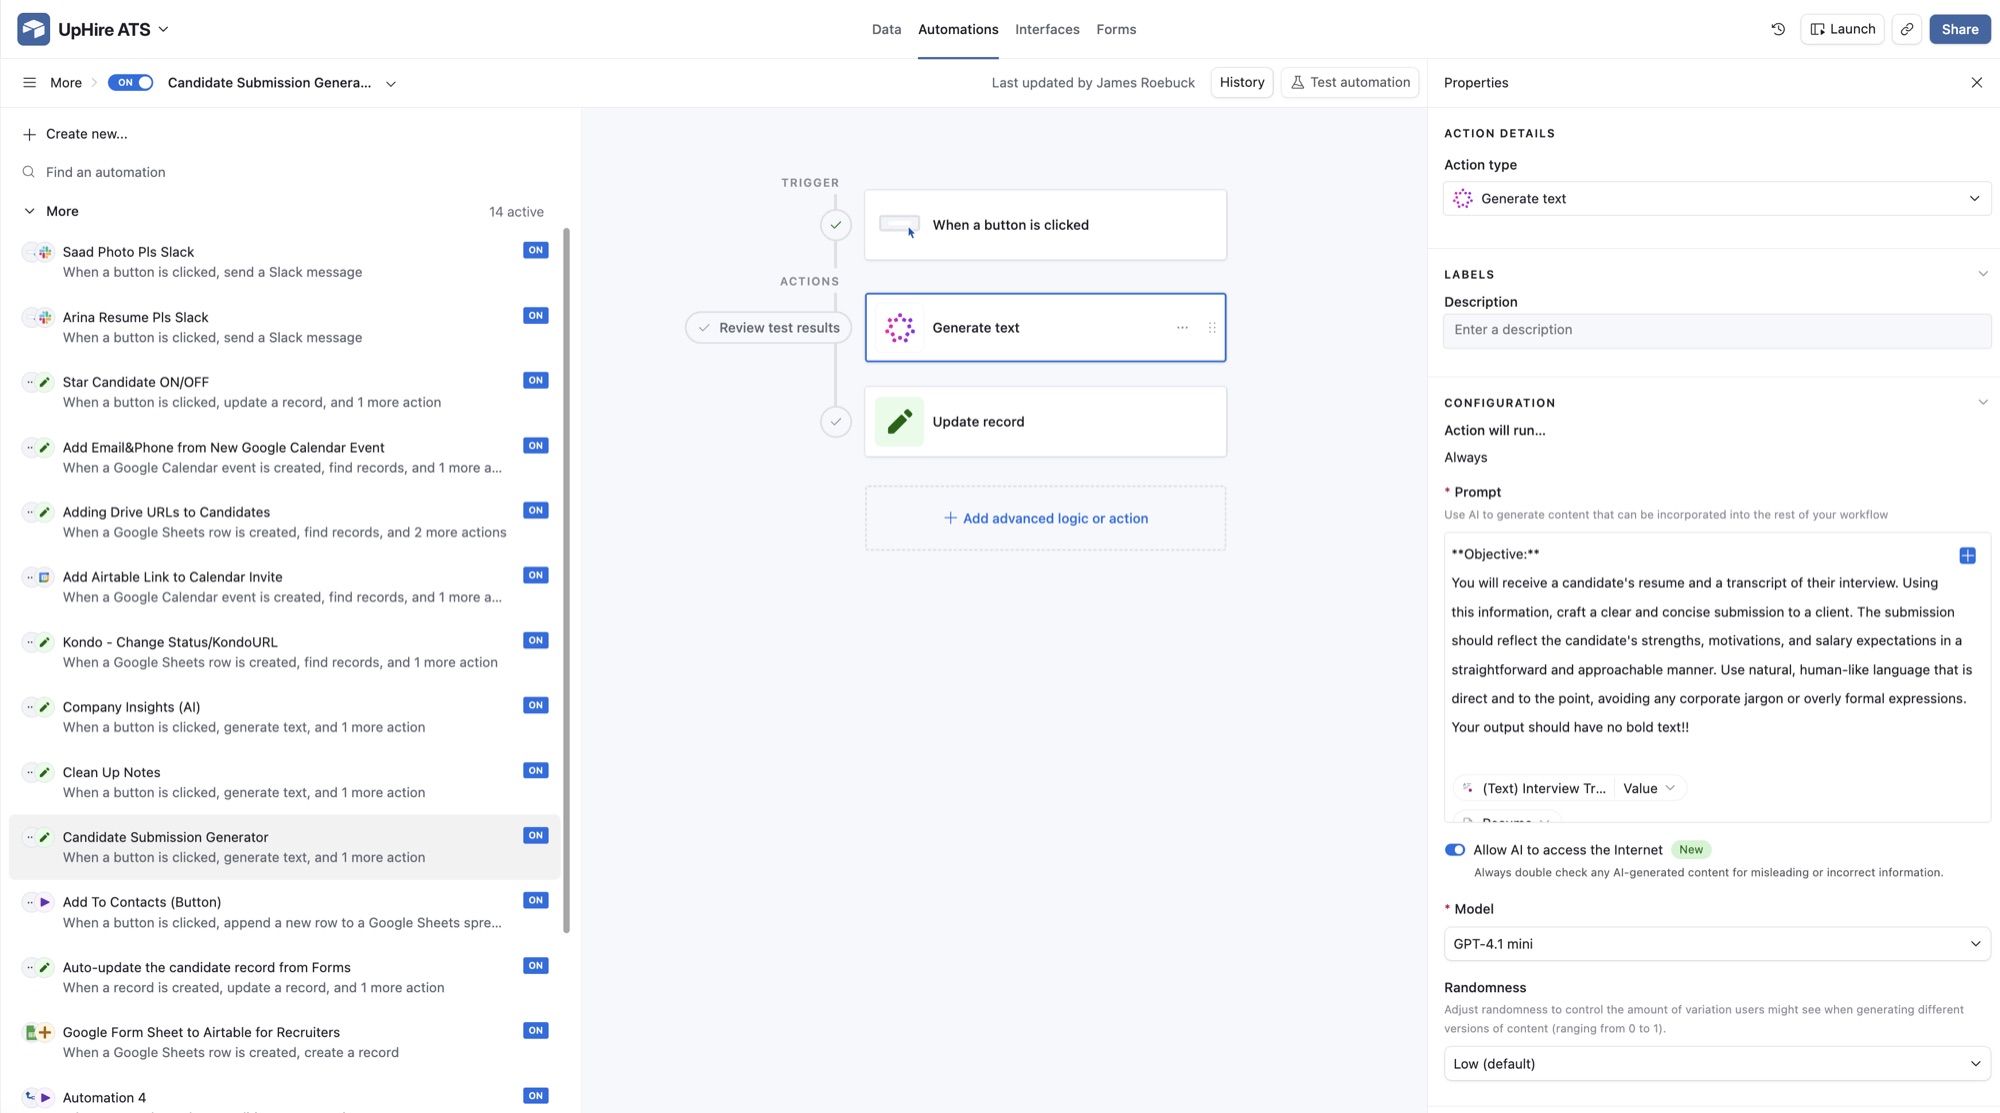This screenshot has width=2000, height=1113.
Task: Click the Update record checkmark status icon
Action: (836, 421)
